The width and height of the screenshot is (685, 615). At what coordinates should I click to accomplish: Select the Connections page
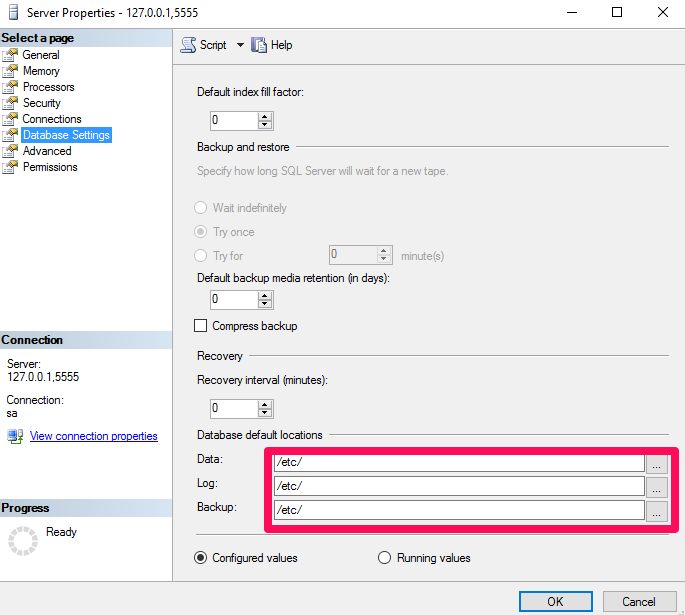[52, 119]
